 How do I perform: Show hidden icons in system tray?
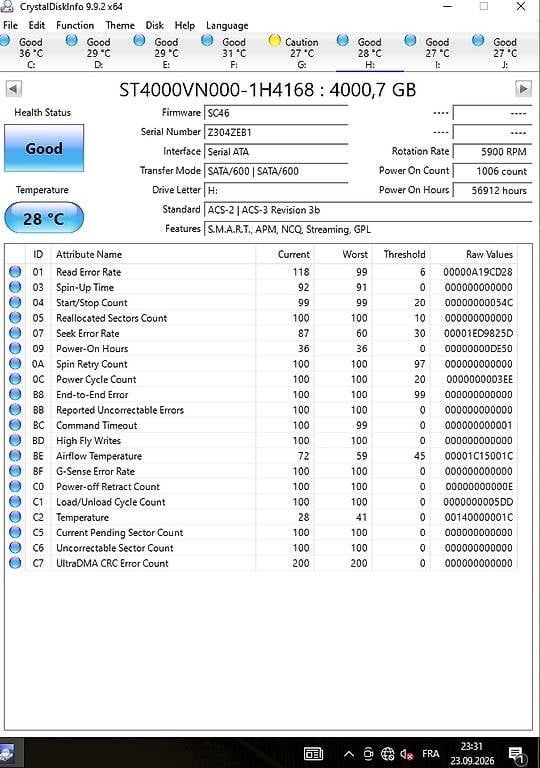coord(348,753)
